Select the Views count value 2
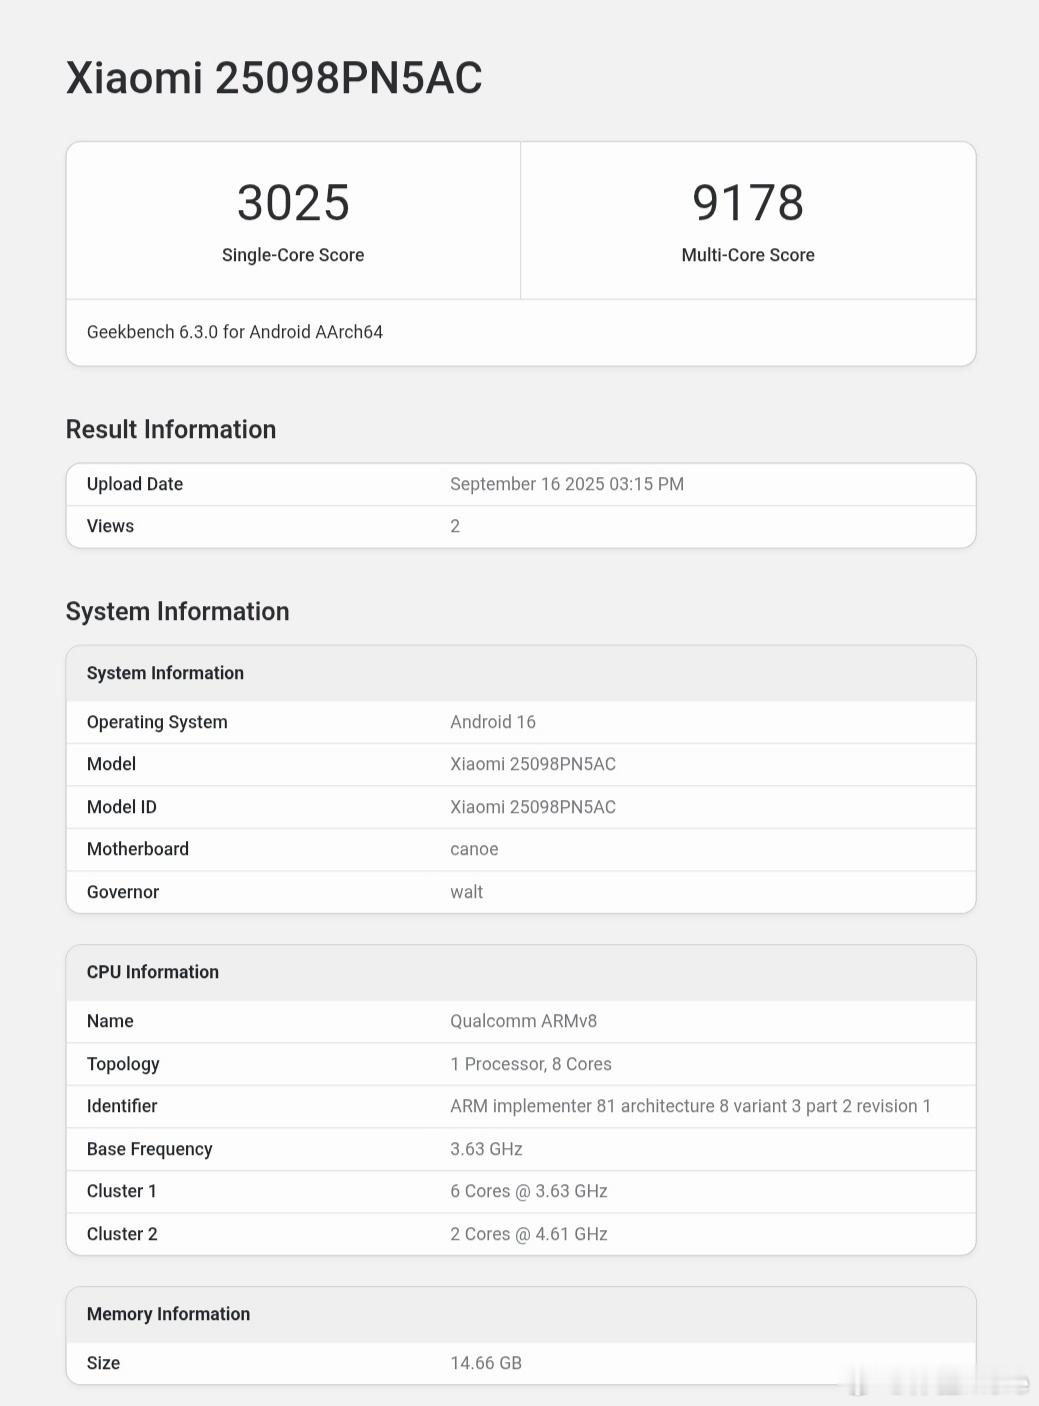Image resolution: width=1039 pixels, height=1406 pixels. pyautogui.click(x=455, y=526)
